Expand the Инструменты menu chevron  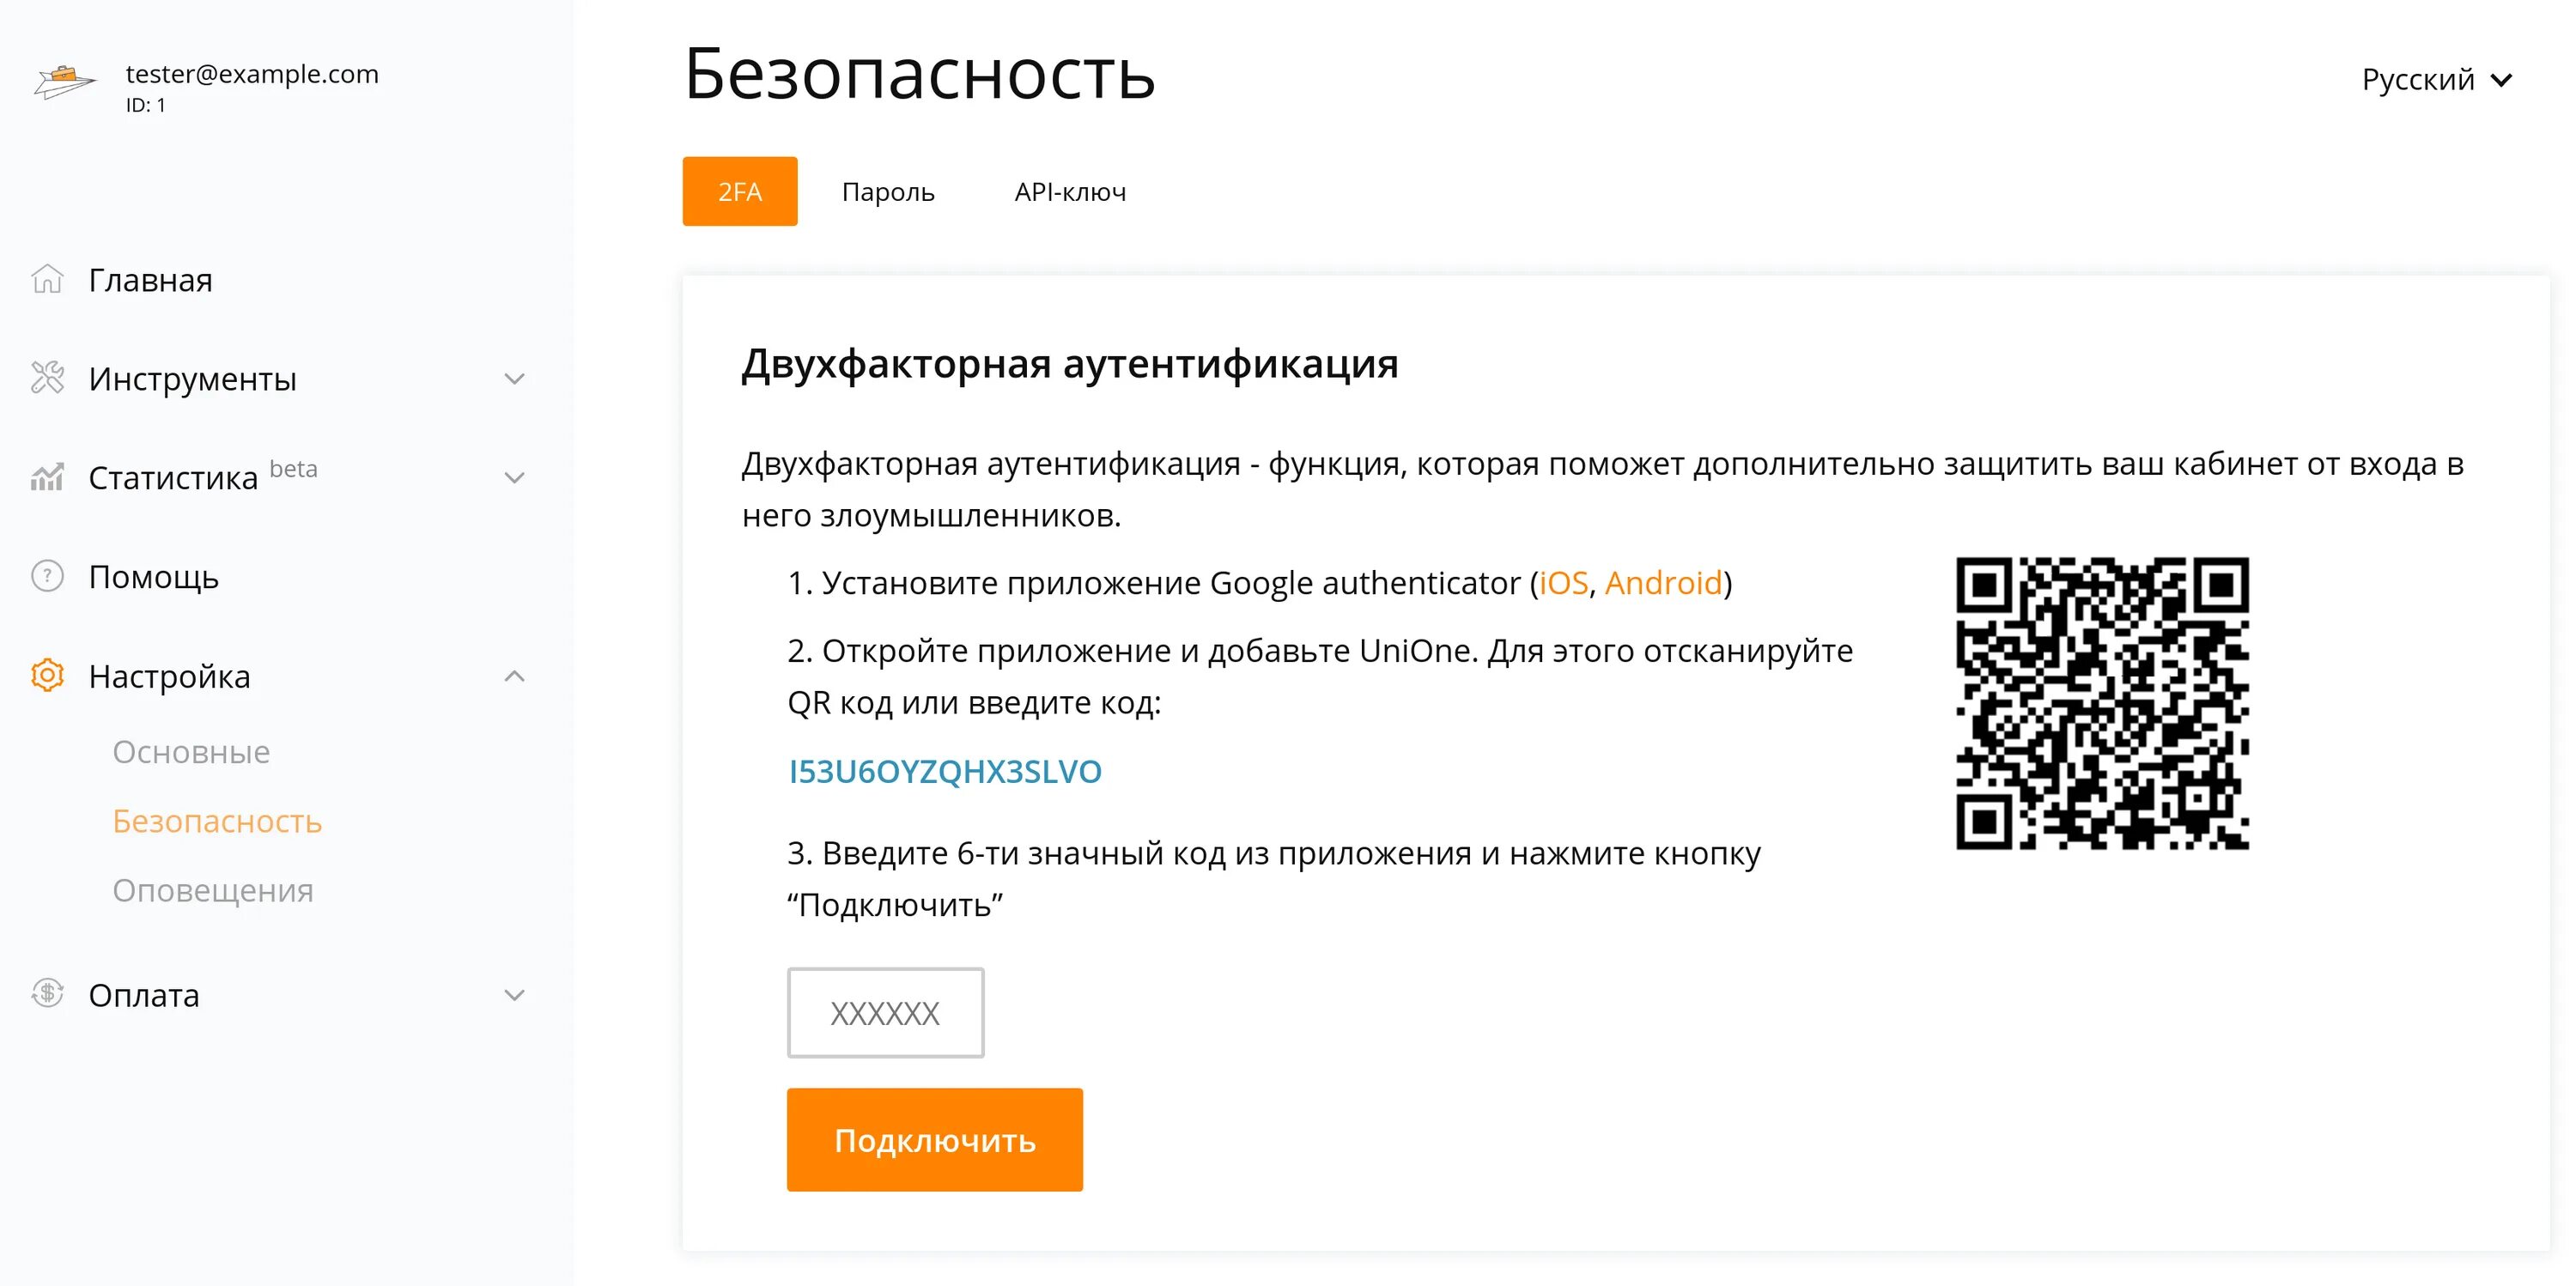point(514,379)
